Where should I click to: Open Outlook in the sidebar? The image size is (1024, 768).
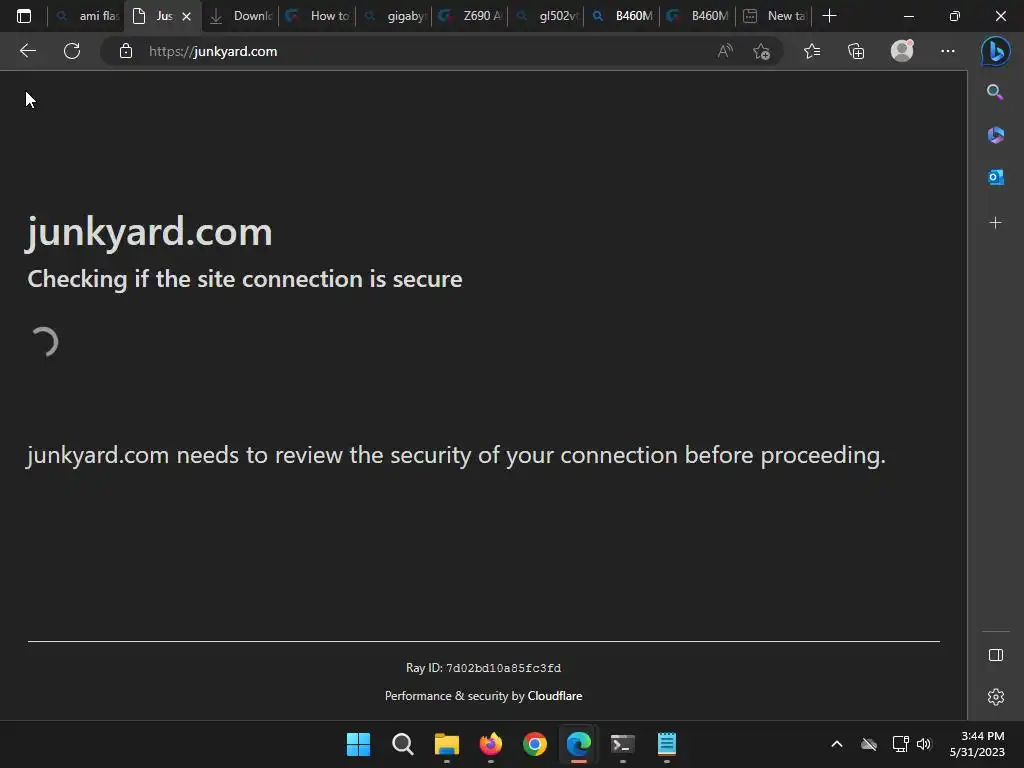click(995, 177)
